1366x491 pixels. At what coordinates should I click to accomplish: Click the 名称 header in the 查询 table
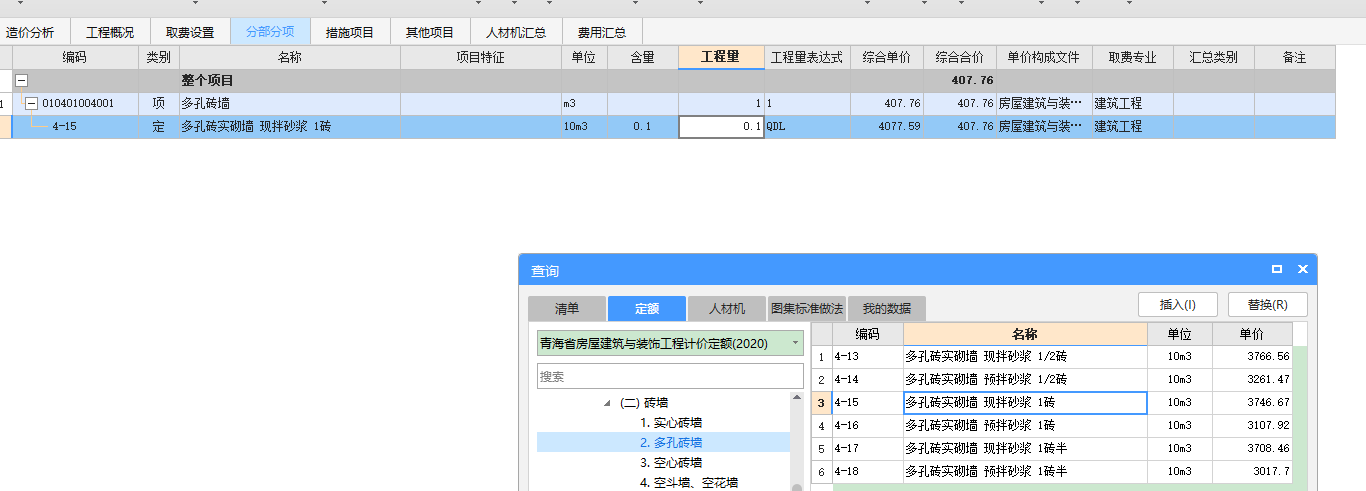(x=1025, y=334)
